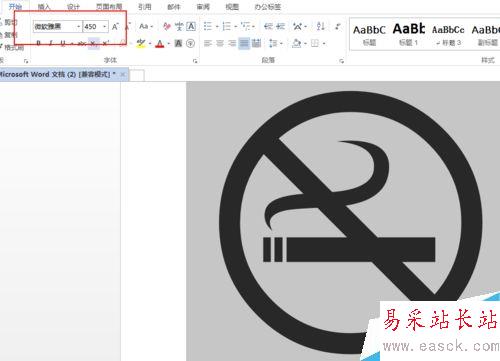The width and height of the screenshot is (500, 361).
Task: Apply the 副标题 style
Action: 486,34
